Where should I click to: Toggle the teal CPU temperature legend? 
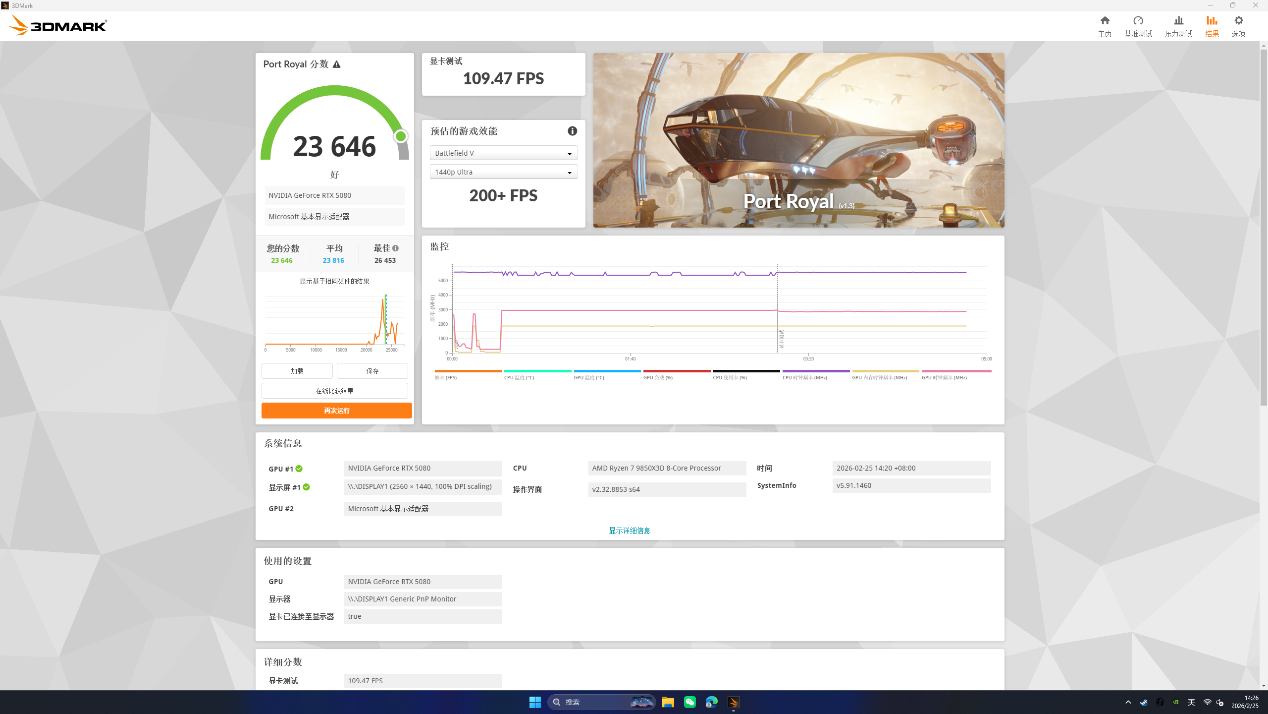[537, 374]
